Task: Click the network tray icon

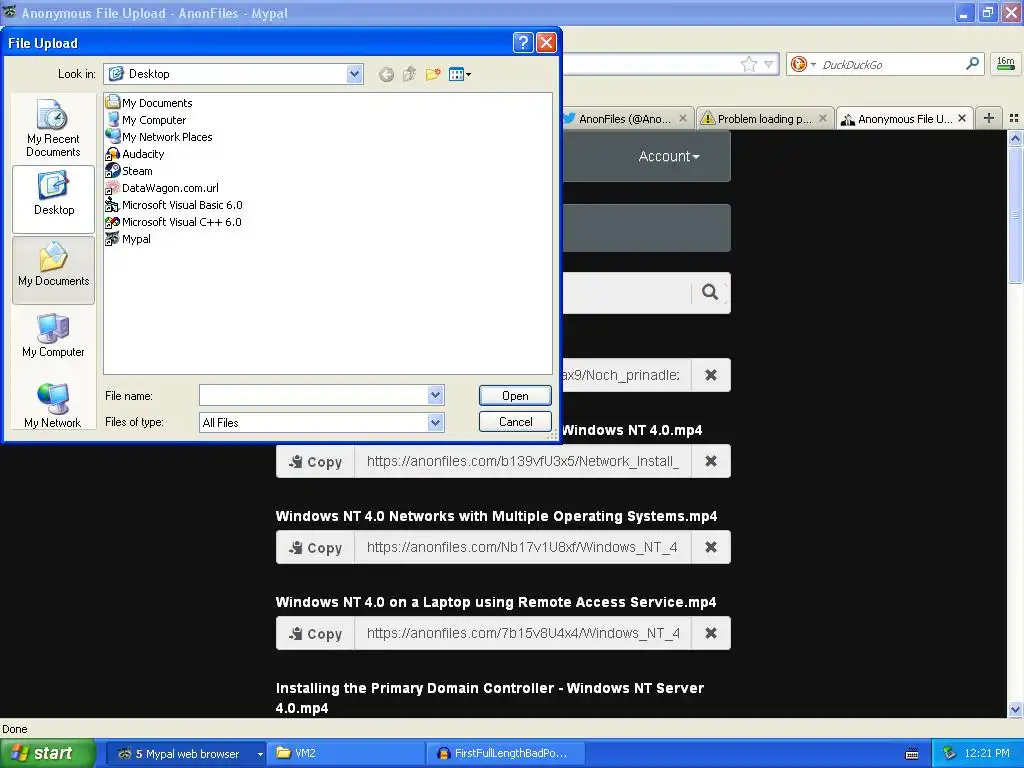Action: tap(949, 754)
